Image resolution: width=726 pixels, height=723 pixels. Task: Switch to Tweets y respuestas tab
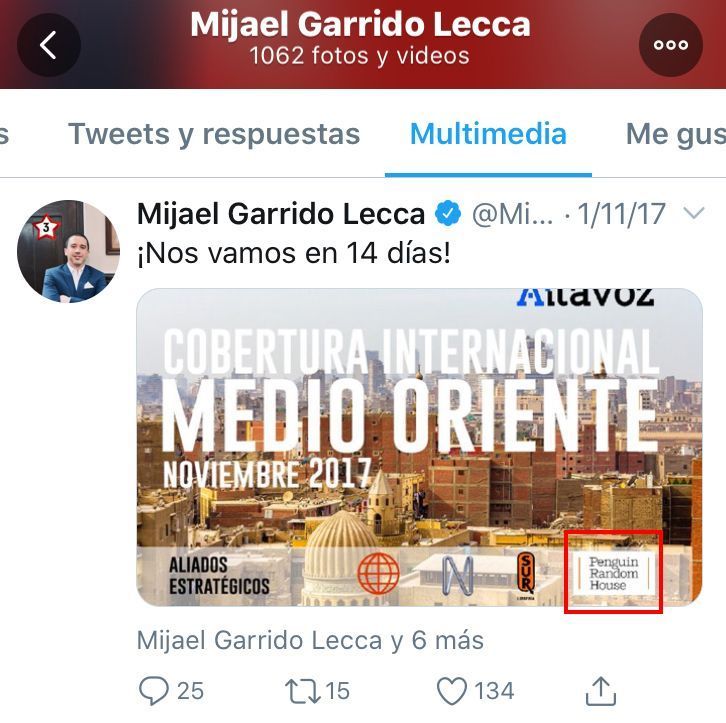pos(214,134)
